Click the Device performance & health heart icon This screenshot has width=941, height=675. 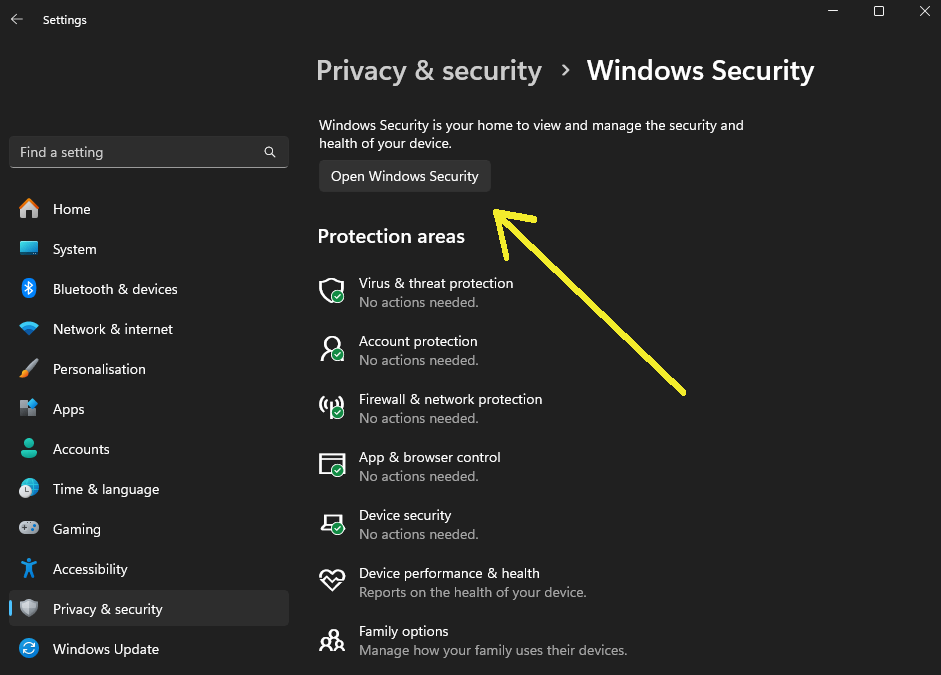coord(331,580)
